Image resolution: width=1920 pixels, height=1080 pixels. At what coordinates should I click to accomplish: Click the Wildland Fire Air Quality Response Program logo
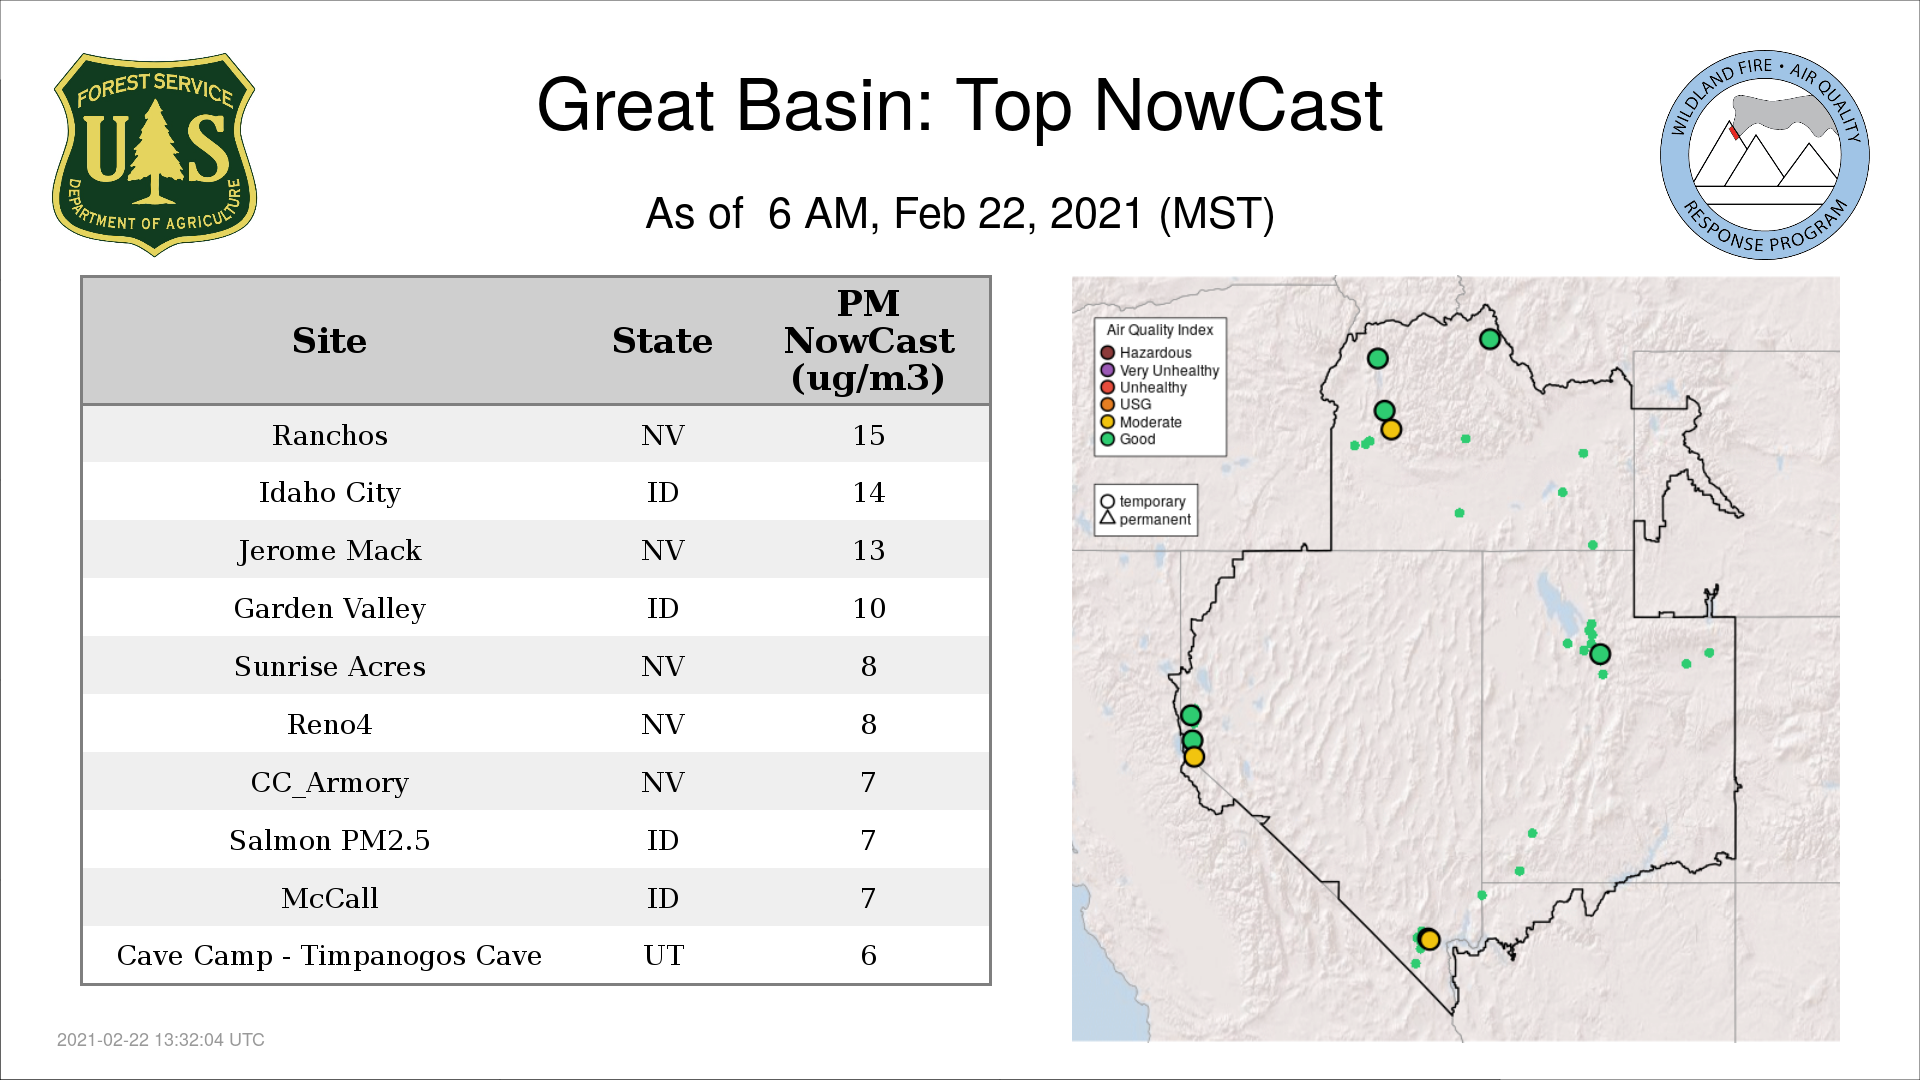click(1764, 155)
